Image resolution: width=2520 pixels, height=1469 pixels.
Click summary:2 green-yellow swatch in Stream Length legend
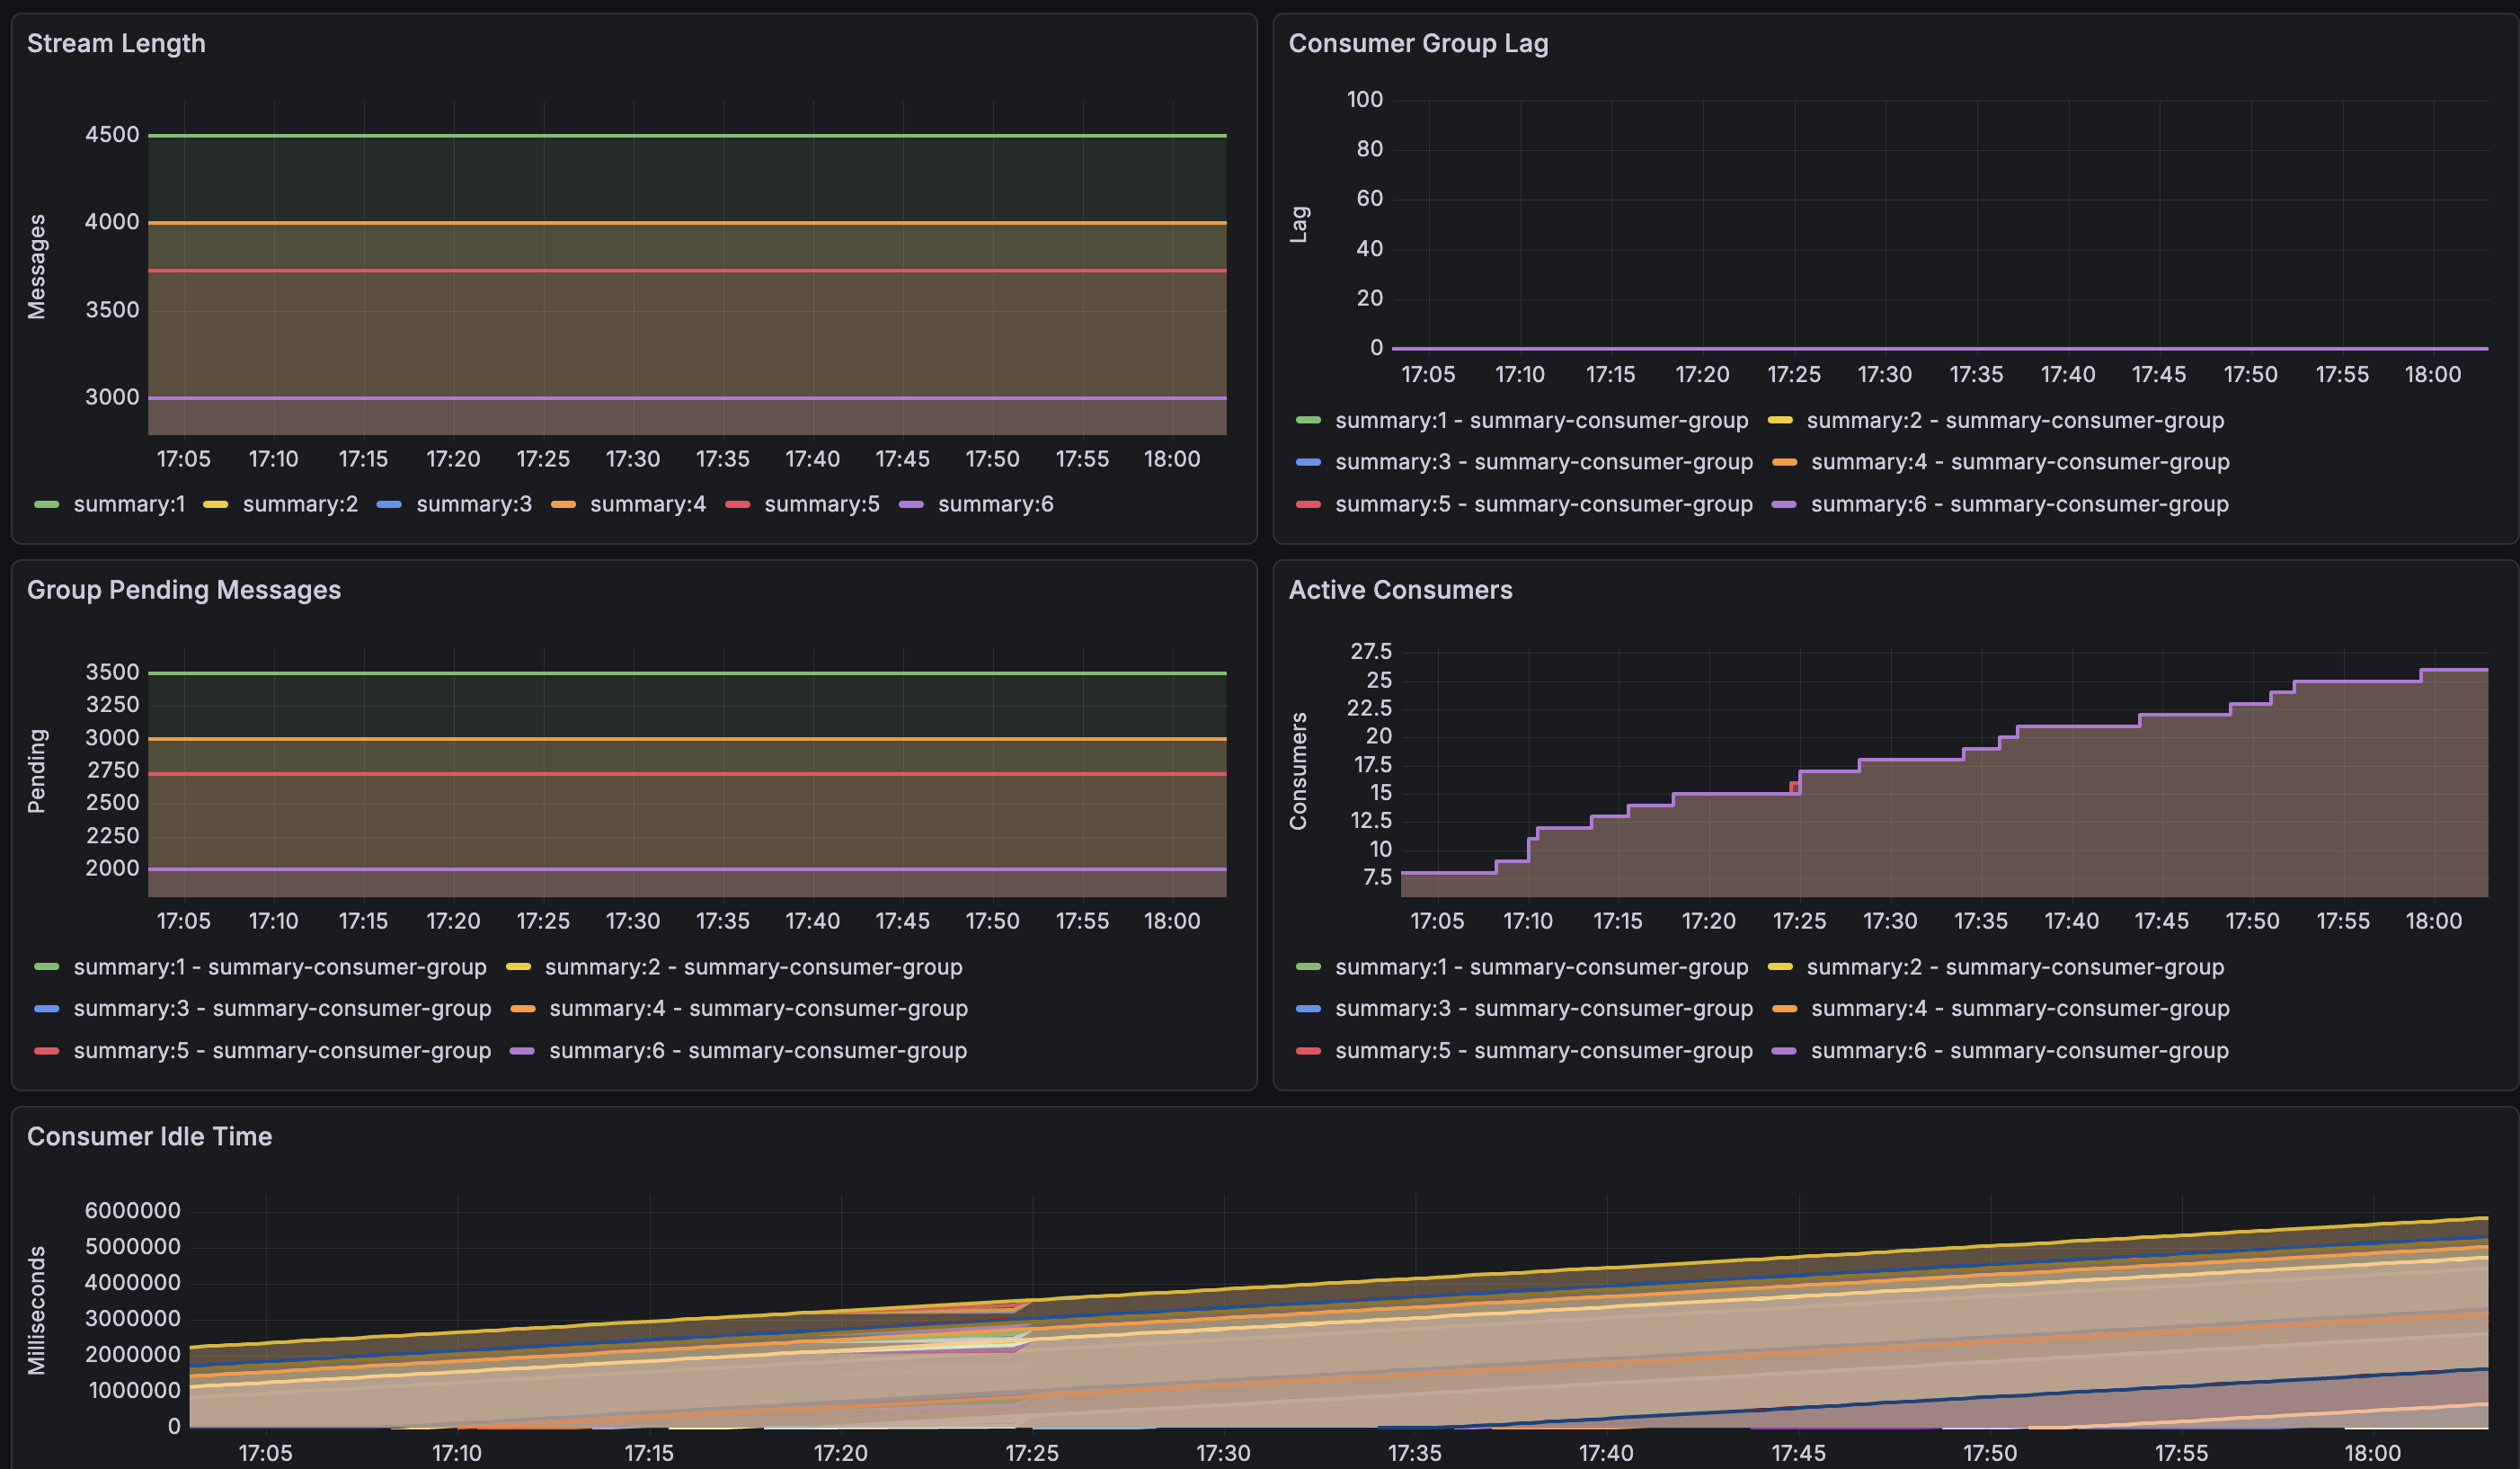216,505
